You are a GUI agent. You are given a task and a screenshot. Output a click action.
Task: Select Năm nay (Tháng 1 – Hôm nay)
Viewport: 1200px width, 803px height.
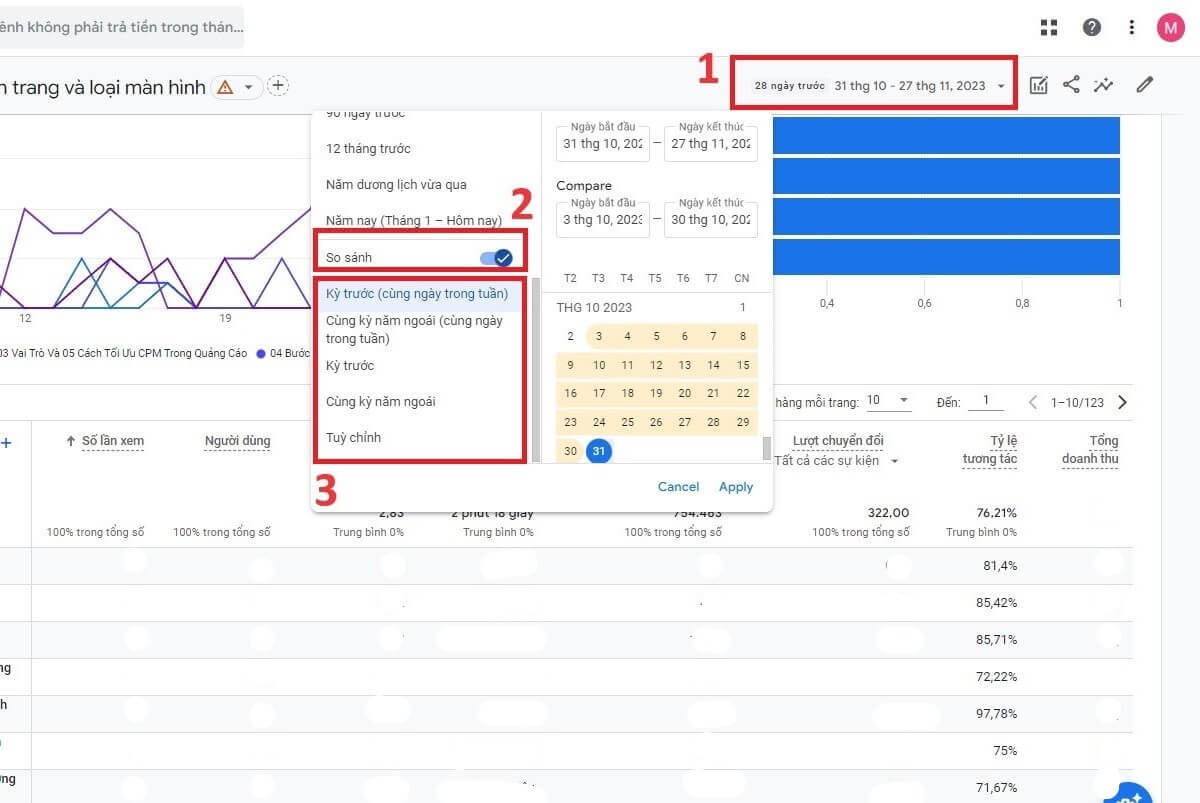(x=413, y=220)
